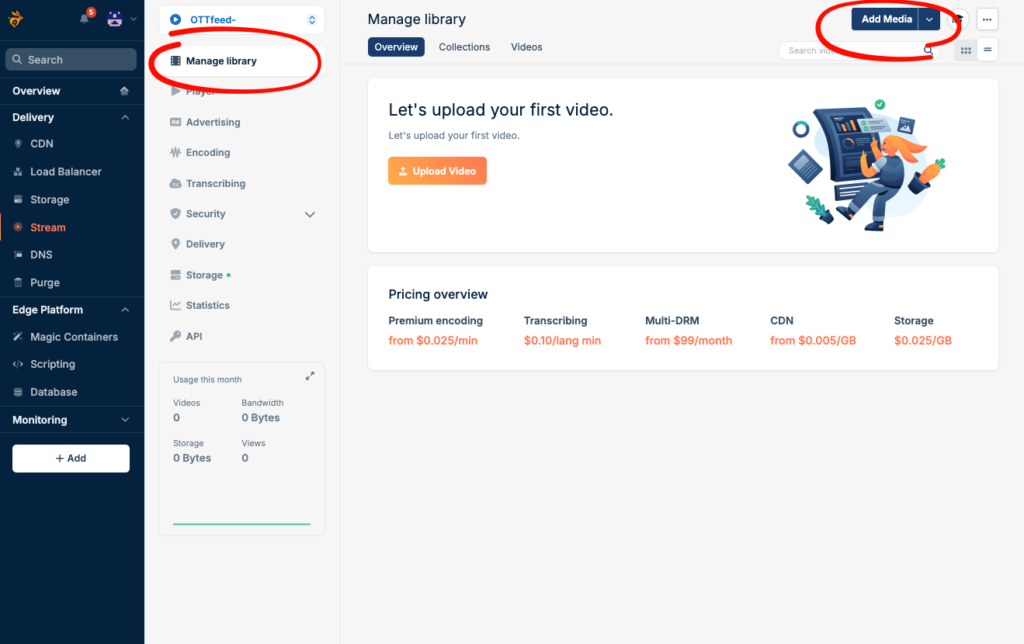The height and width of the screenshot is (644, 1024).
Task: Click the + Add button in the sidebar
Action: tap(71, 459)
